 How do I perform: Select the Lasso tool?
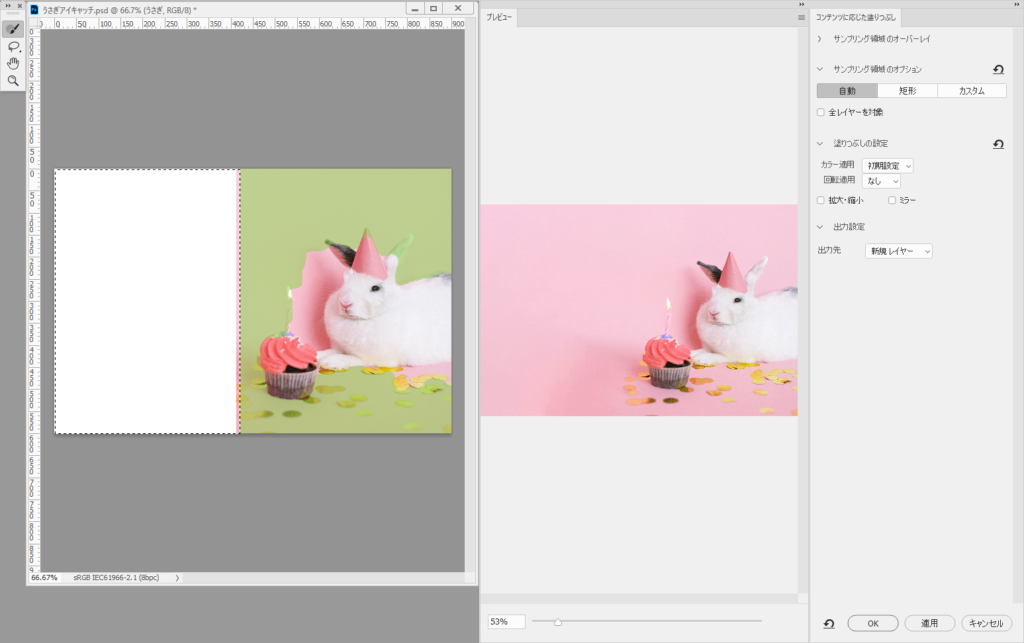click(x=13, y=46)
